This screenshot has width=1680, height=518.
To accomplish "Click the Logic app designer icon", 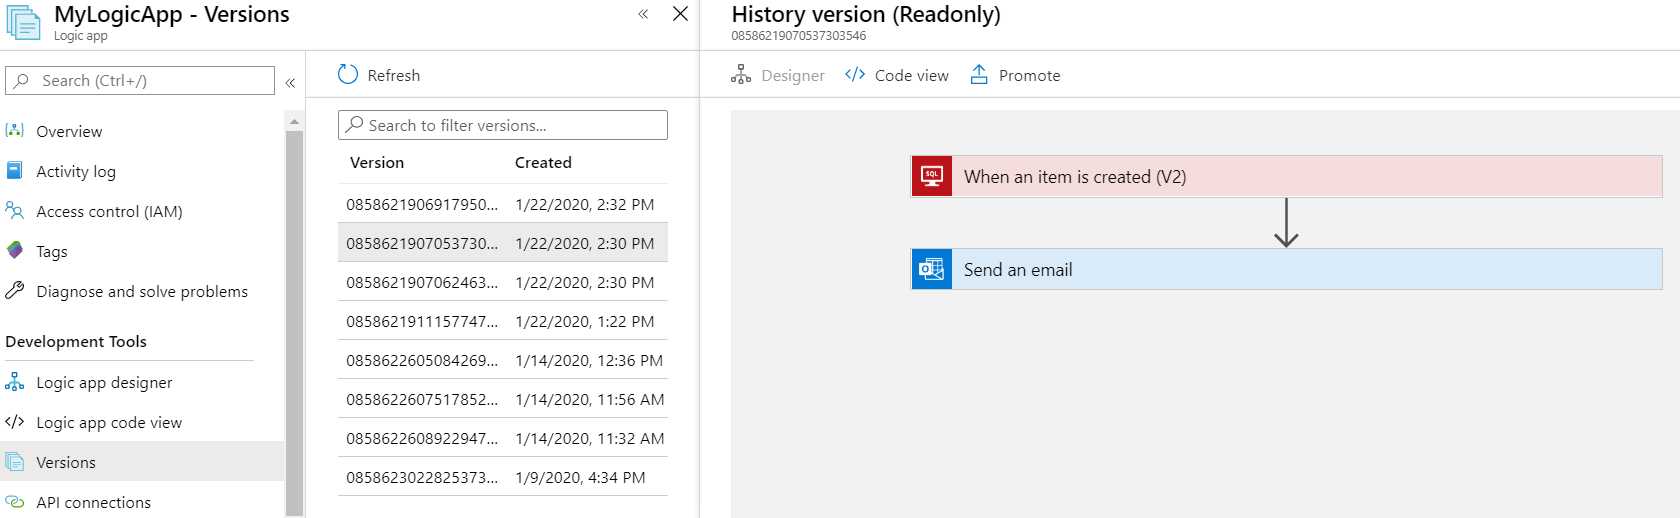I will point(15,382).
